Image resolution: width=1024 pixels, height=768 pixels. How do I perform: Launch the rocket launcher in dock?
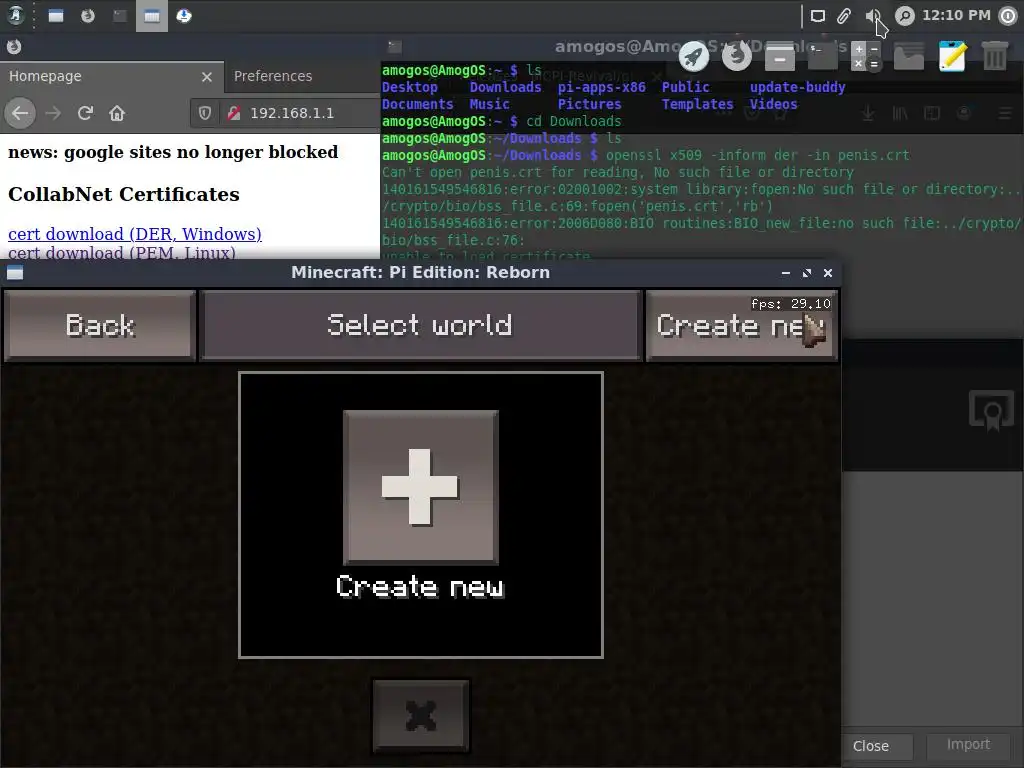click(x=694, y=57)
